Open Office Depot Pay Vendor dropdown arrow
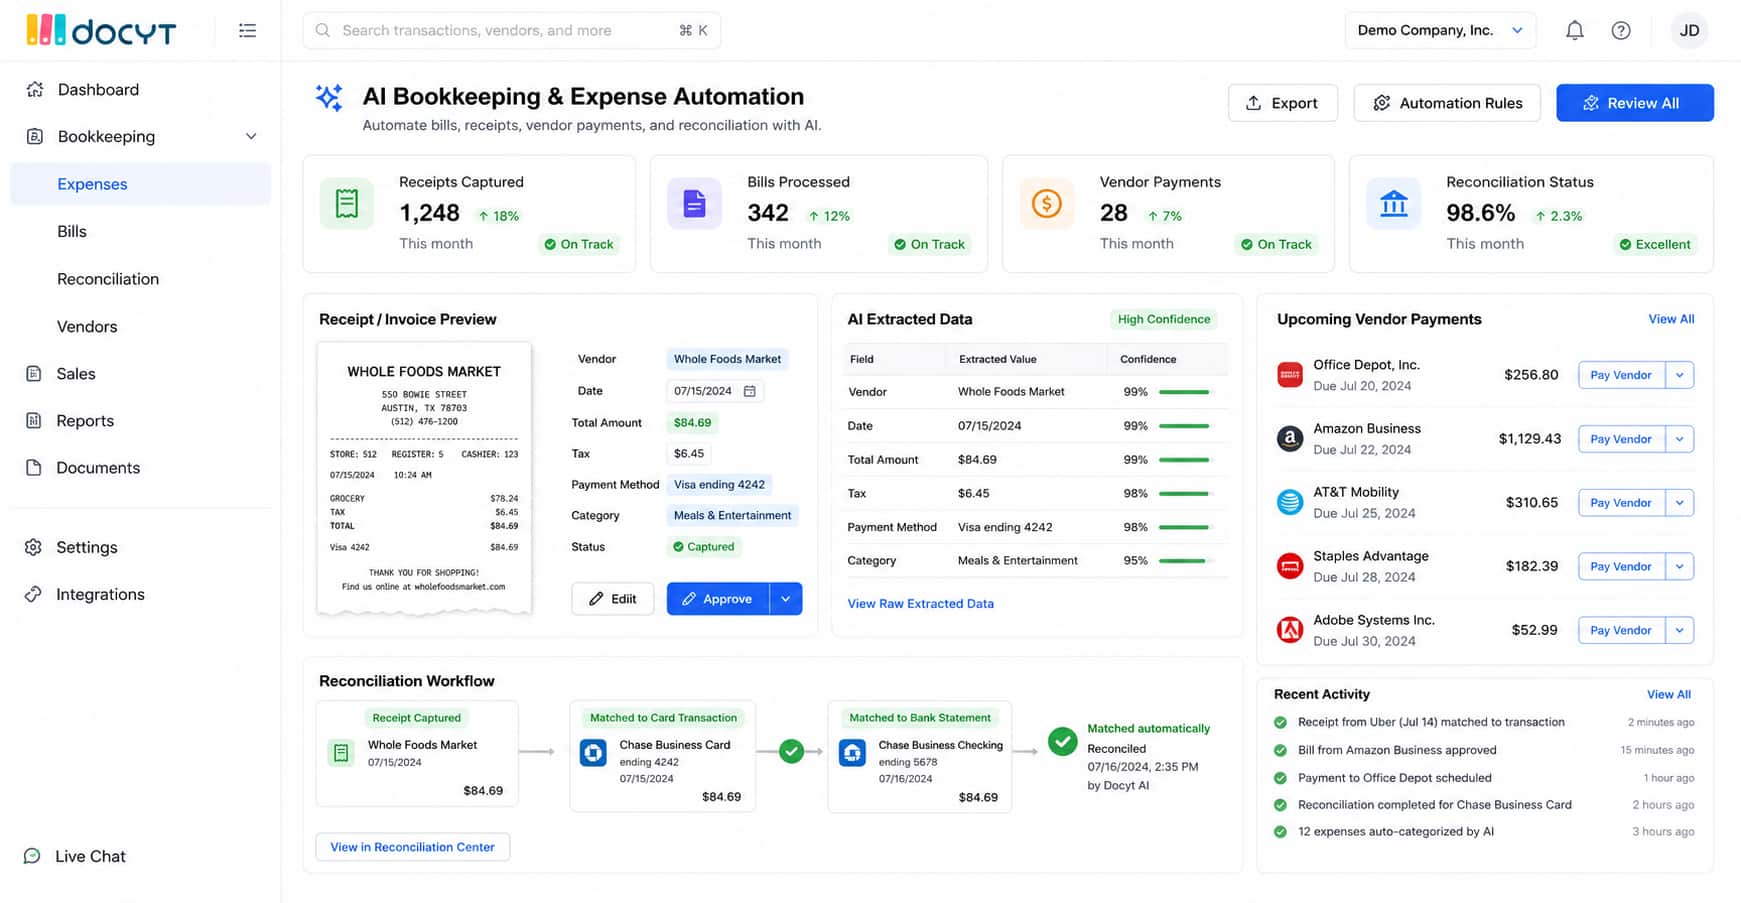This screenshot has height=903, width=1741. pyautogui.click(x=1680, y=375)
